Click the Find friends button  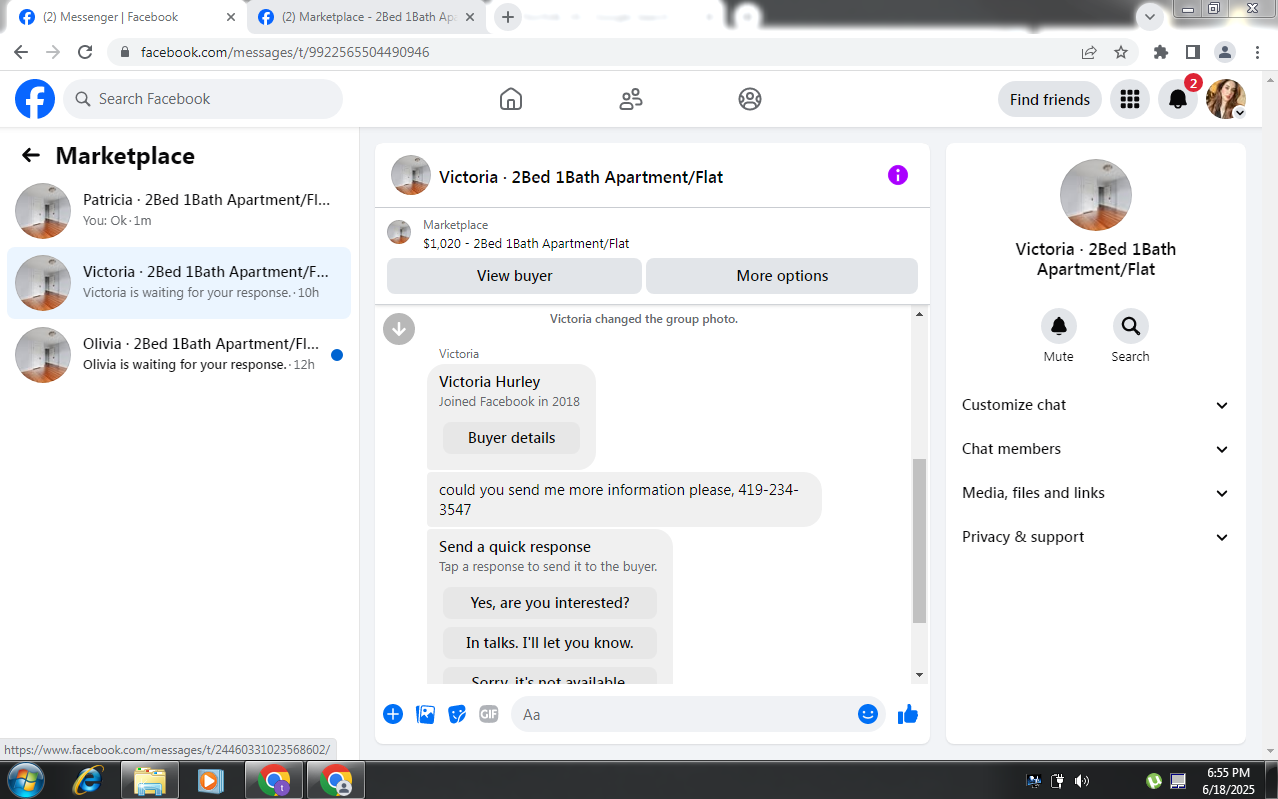coord(1050,99)
